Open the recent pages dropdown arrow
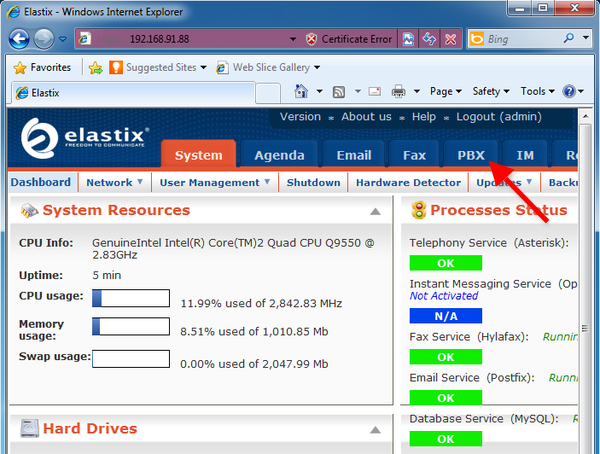The width and height of the screenshot is (600, 454). click(x=63, y=39)
